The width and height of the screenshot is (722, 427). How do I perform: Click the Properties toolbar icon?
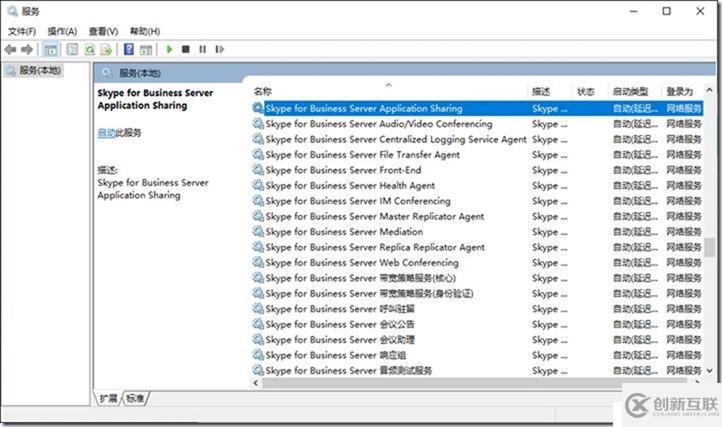[x=72, y=49]
